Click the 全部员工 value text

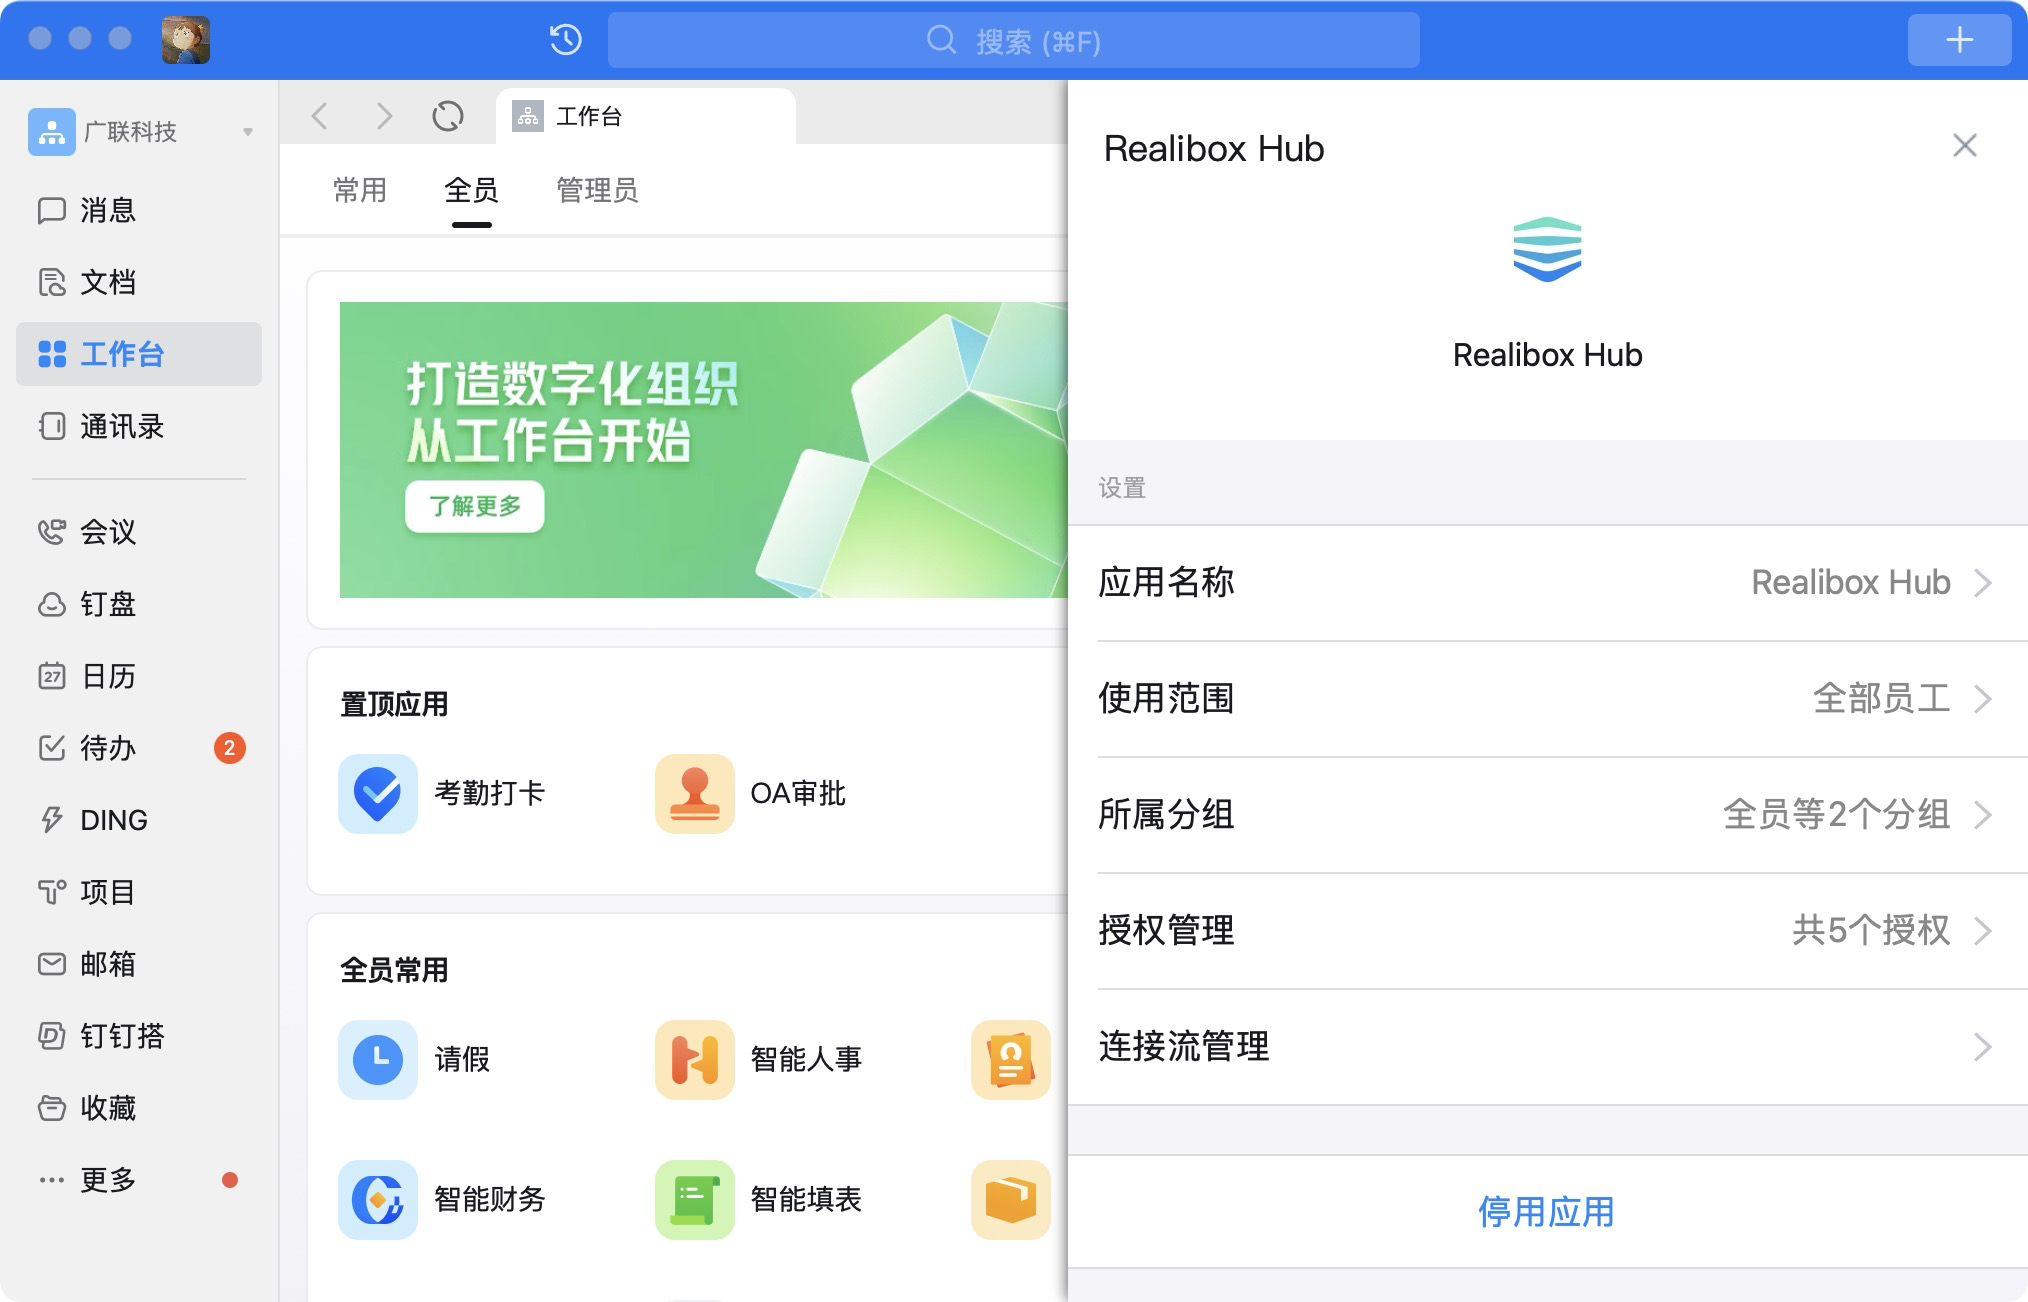point(1882,699)
